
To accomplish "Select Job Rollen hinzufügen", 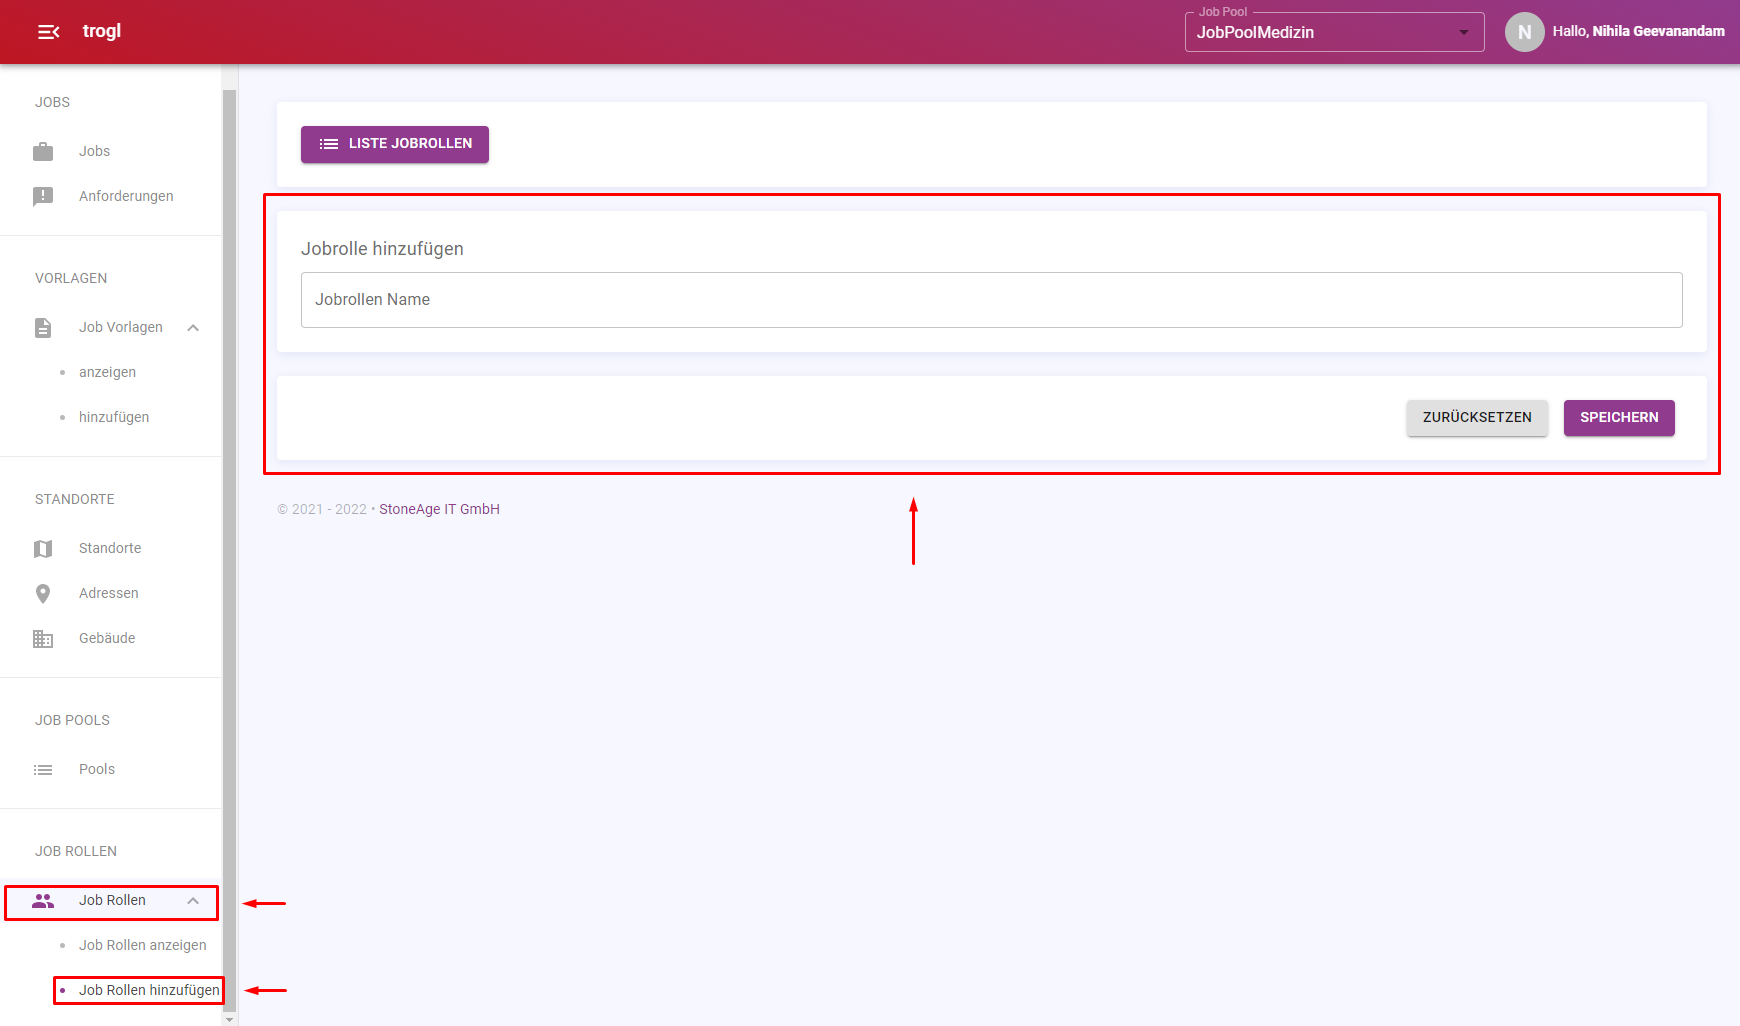I will 149,990.
